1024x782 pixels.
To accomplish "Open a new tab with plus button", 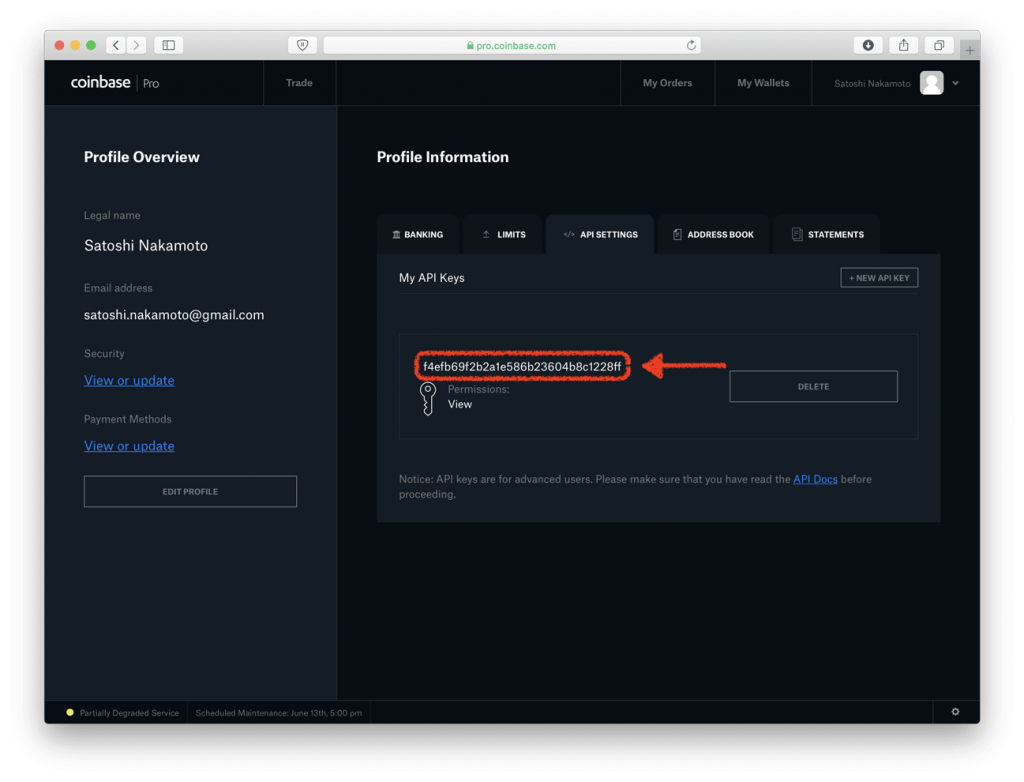I will [970, 50].
